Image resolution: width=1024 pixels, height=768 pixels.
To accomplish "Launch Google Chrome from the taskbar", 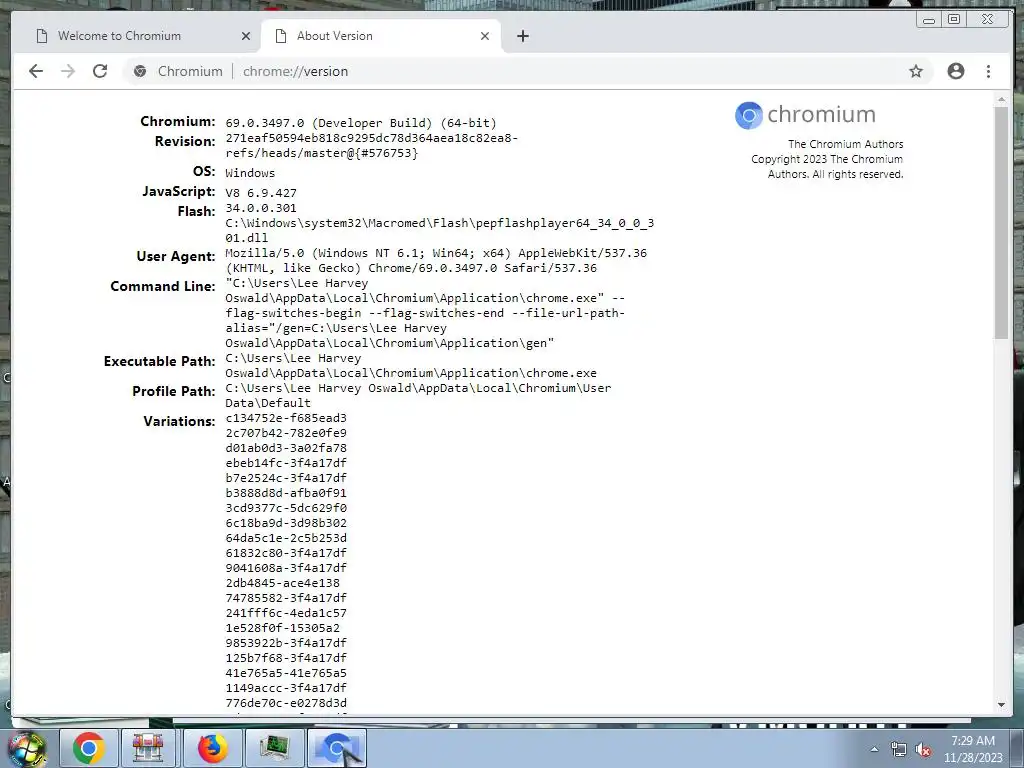I will [x=88, y=748].
